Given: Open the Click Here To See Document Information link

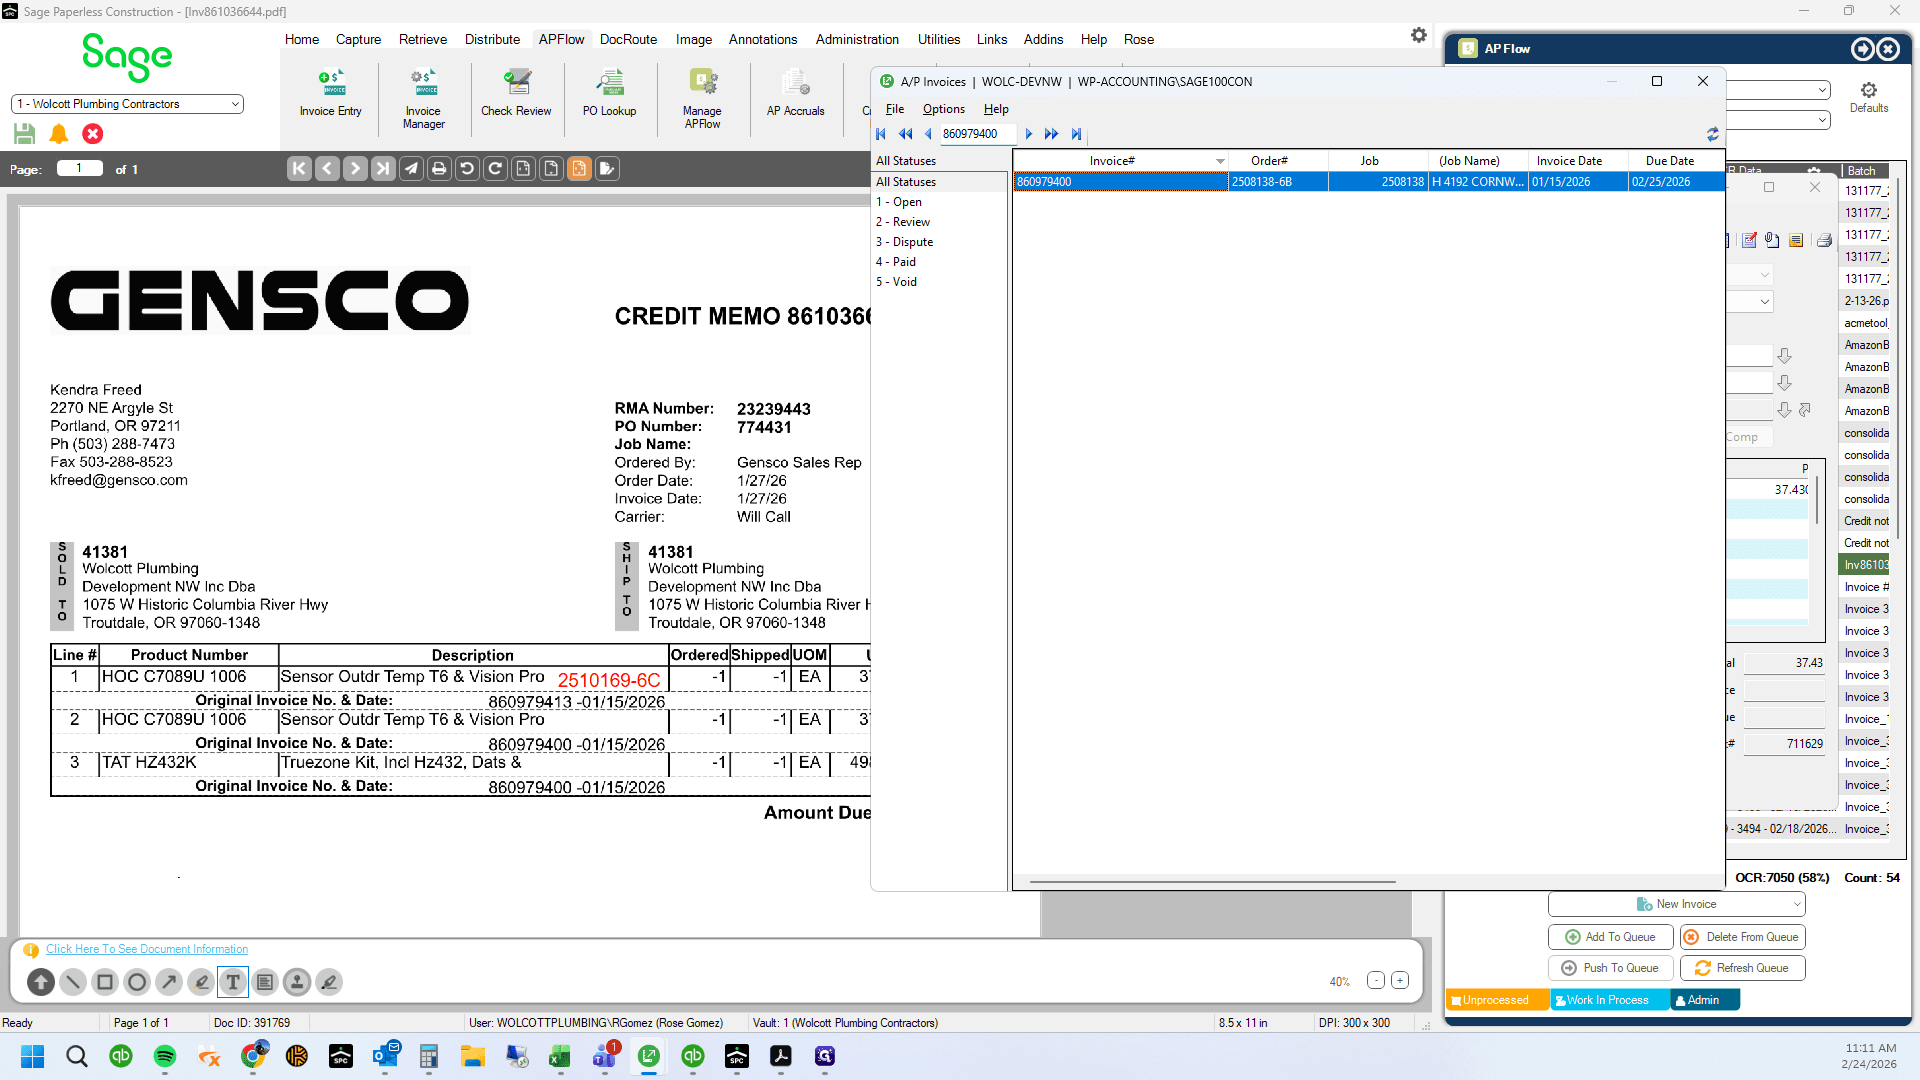Looking at the screenshot, I should [147, 949].
